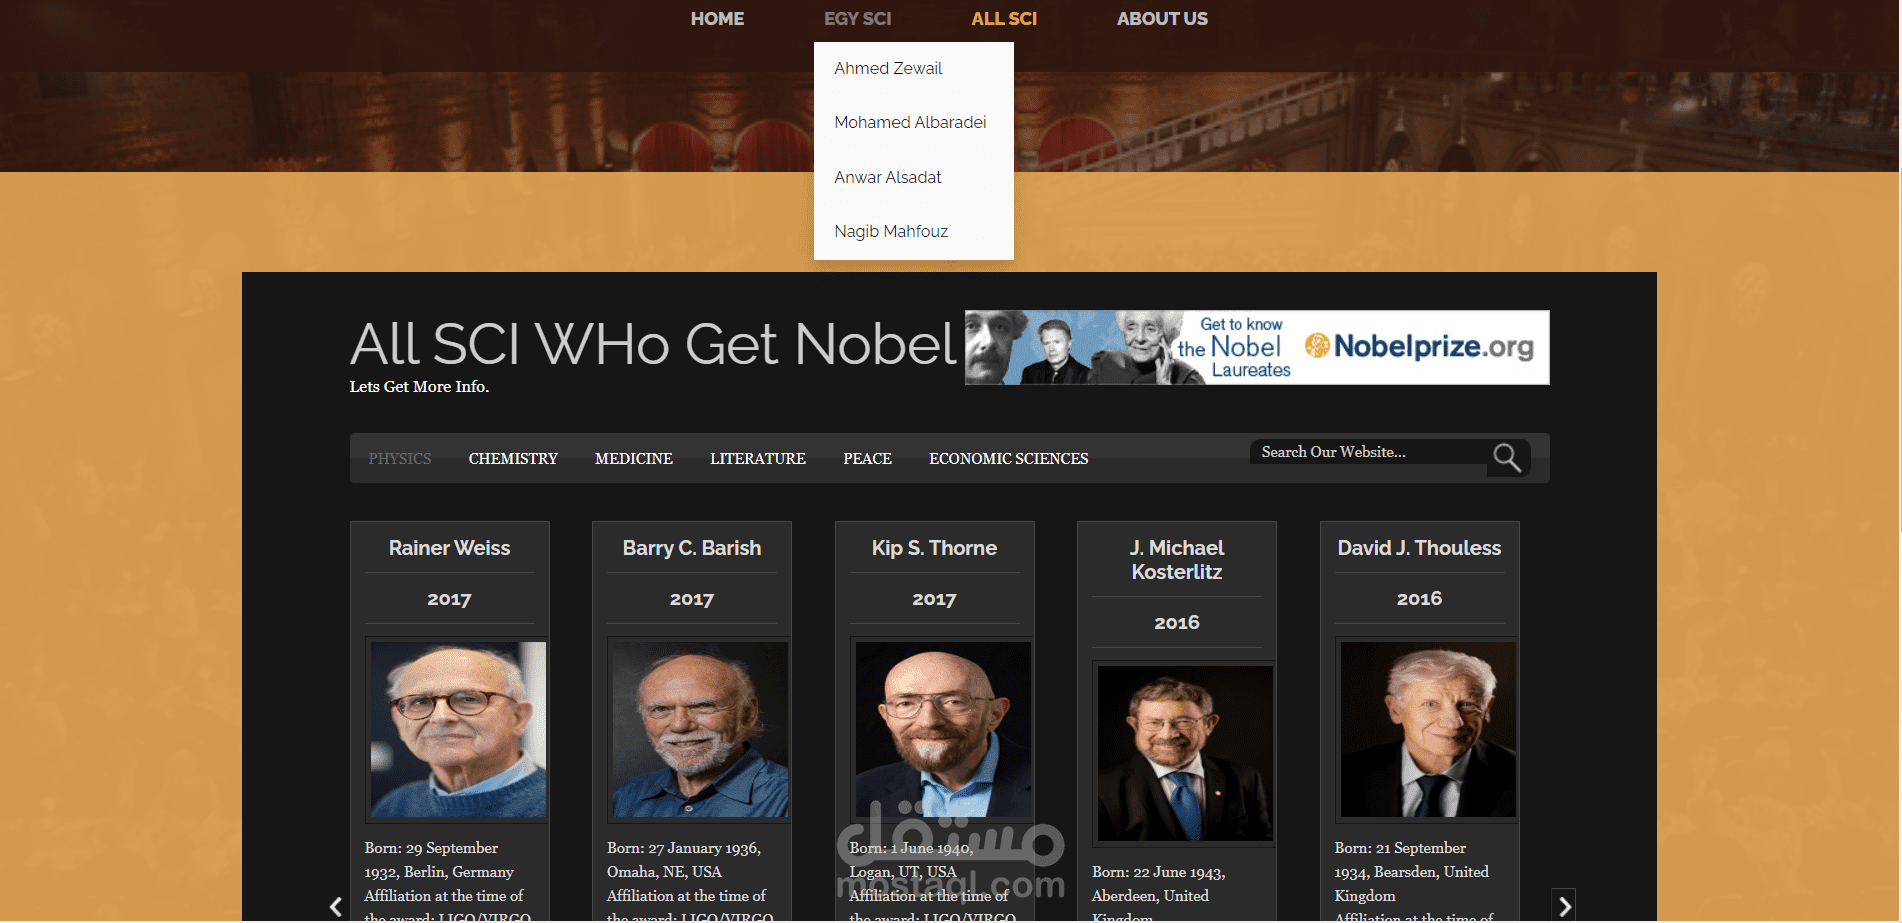Open the ECONOMIC SCIENCES category

point(1008,459)
